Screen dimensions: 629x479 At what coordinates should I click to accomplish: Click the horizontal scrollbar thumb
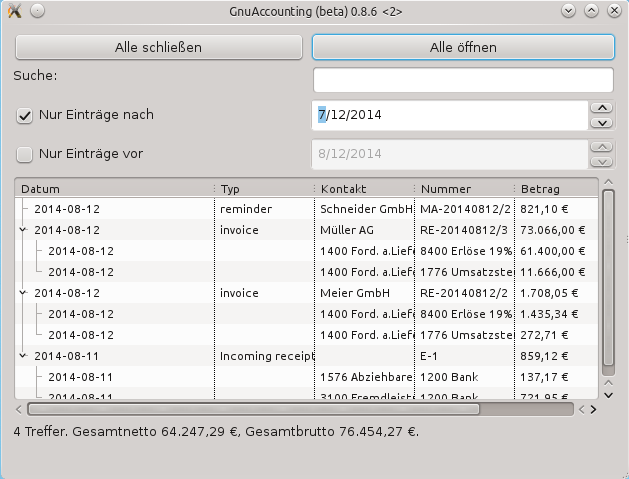tap(254, 410)
